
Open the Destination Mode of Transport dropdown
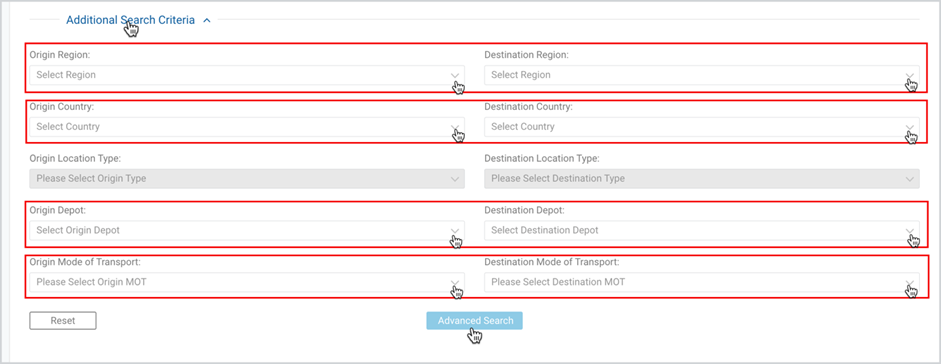(702, 282)
